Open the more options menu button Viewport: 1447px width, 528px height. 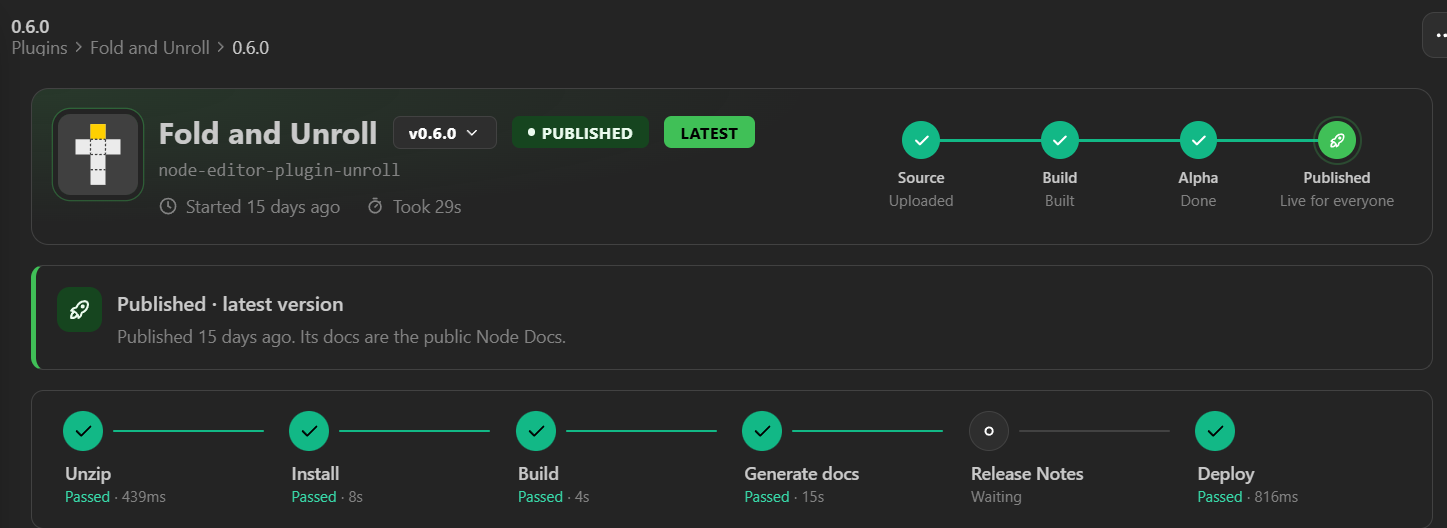pos(1436,35)
